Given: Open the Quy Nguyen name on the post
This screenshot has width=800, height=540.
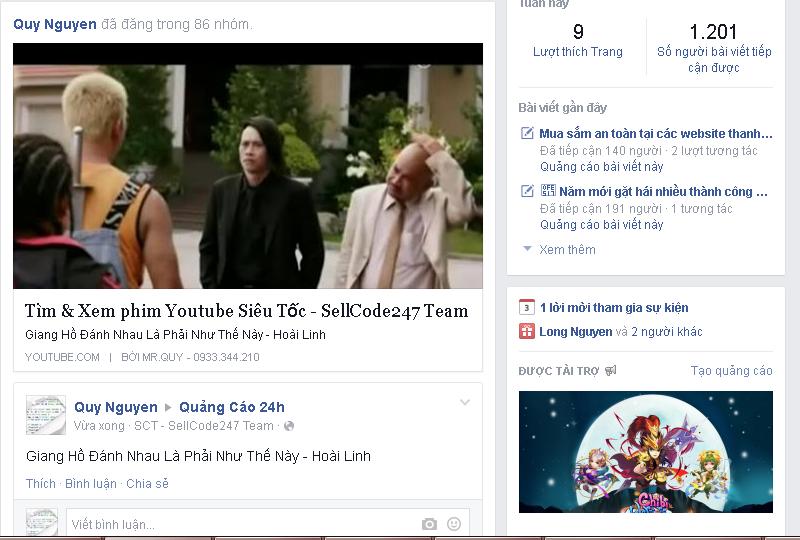Looking at the screenshot, I should point(116,407).
